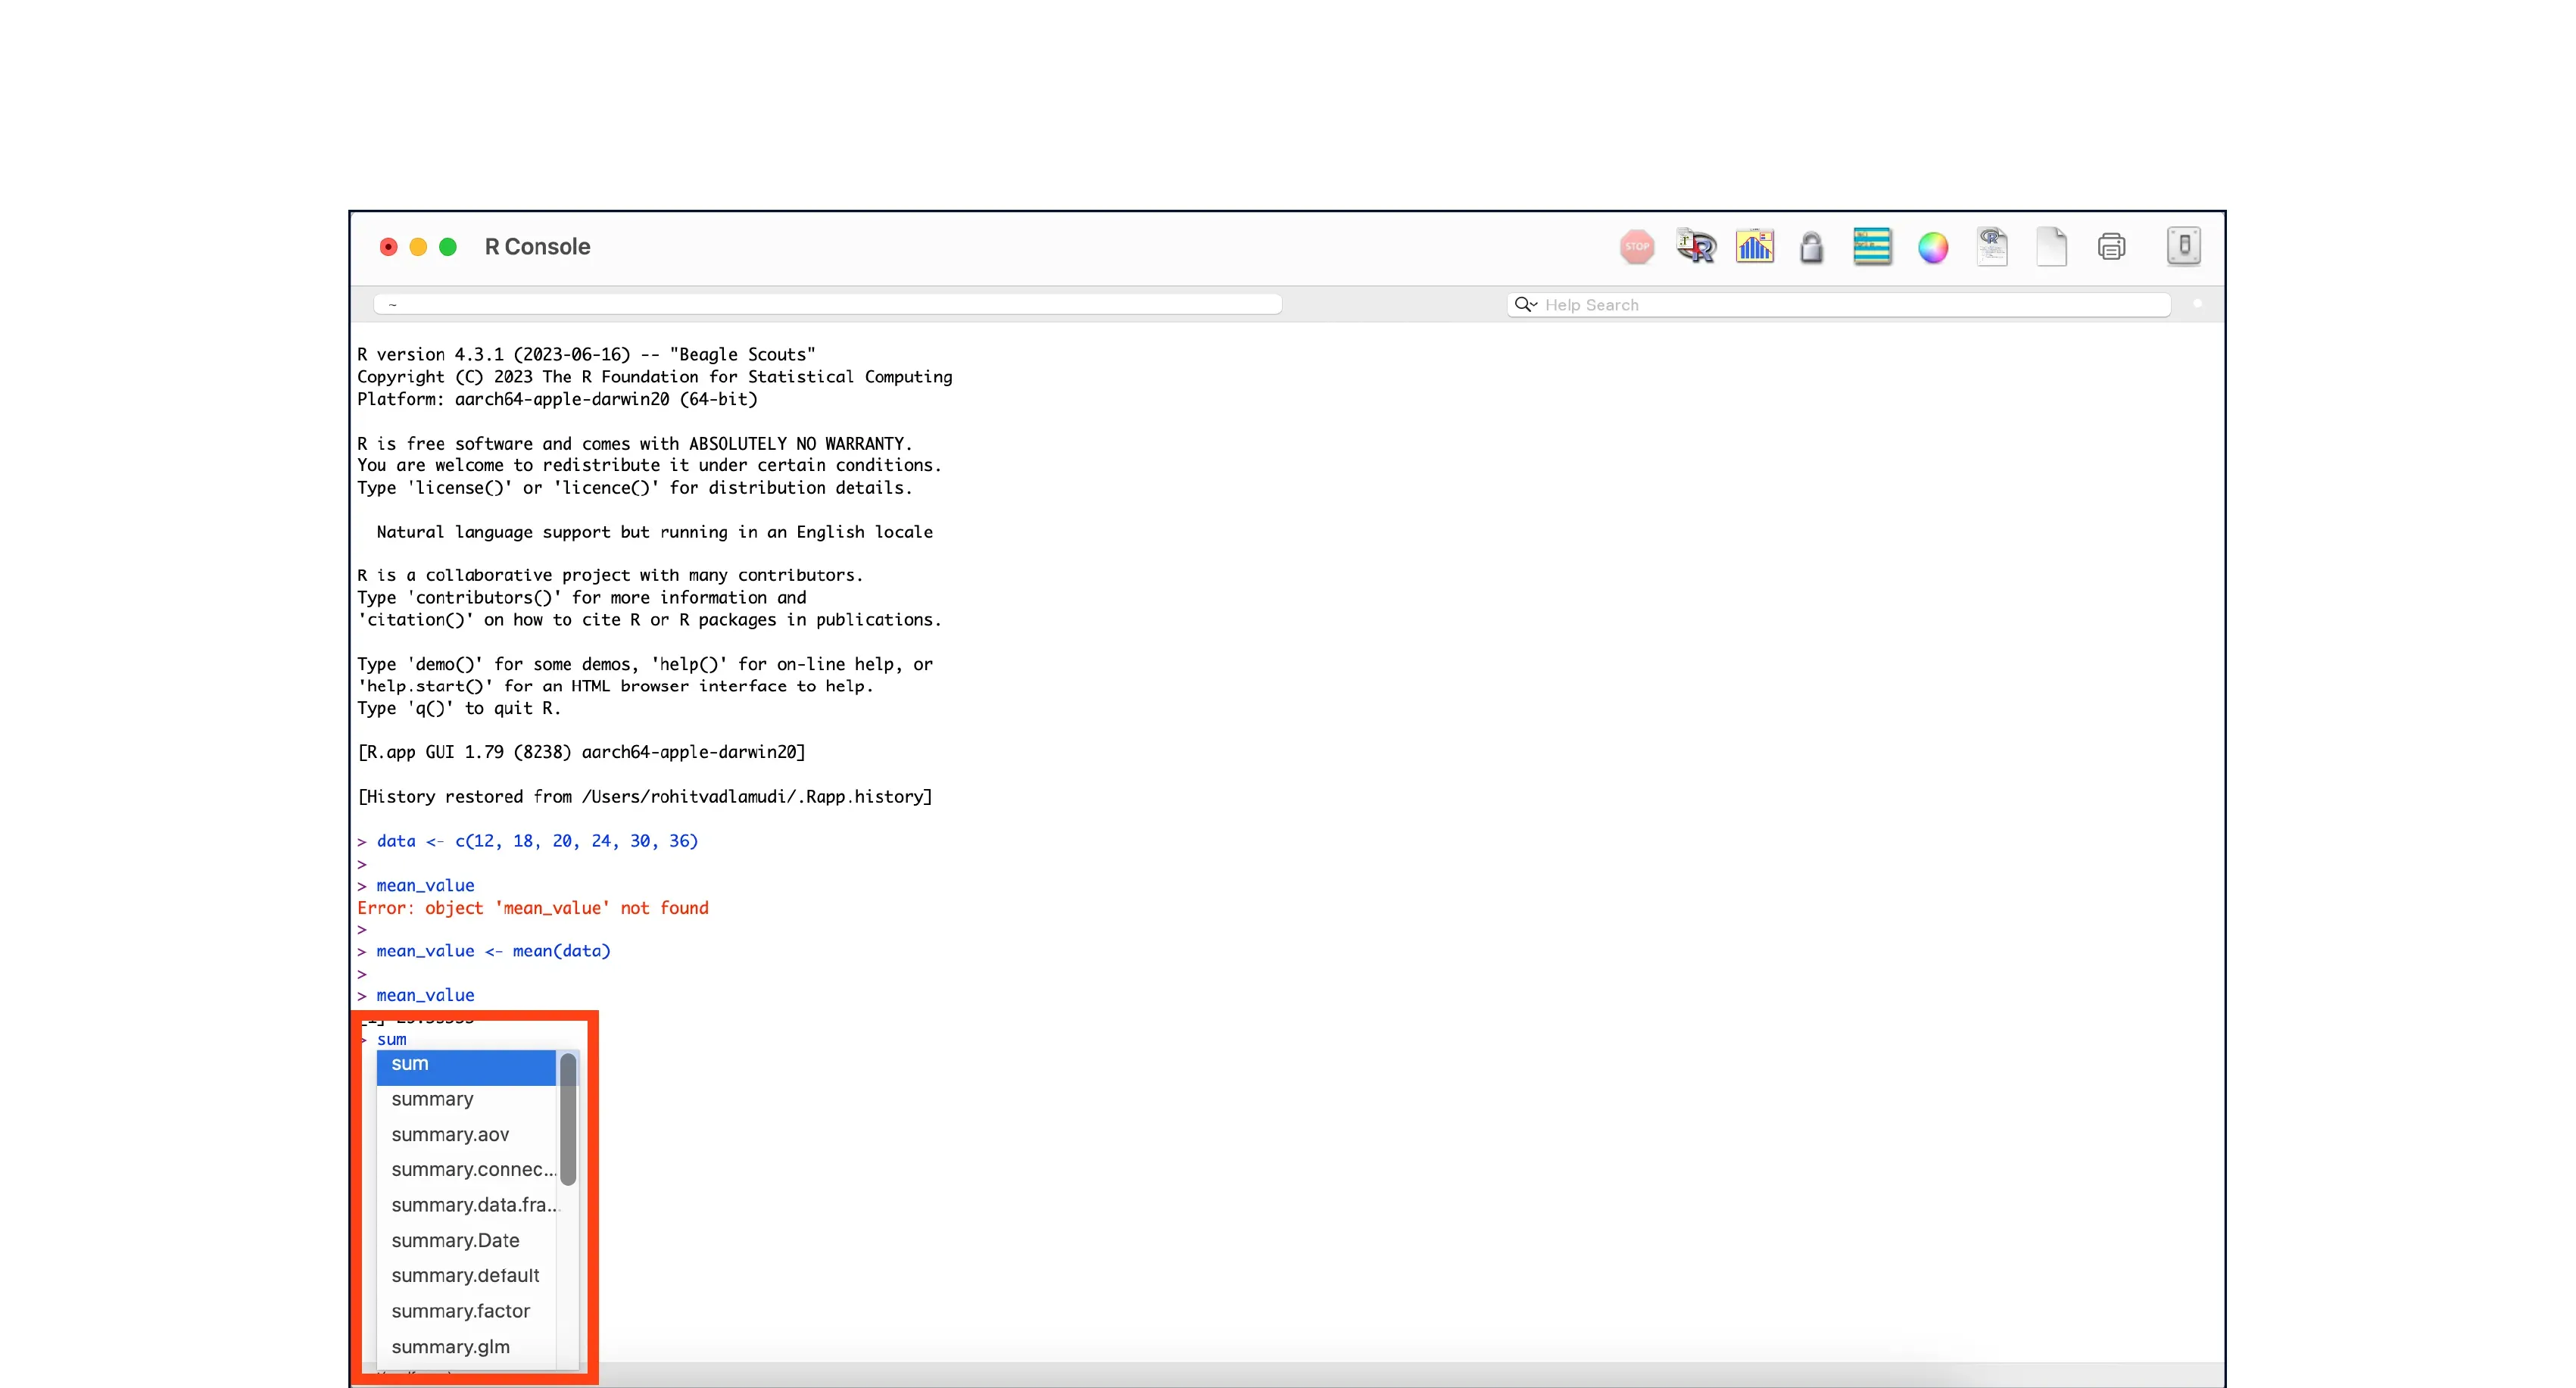The height and width of the screenshot is (1388, 2576).
Task: Click the padlock authentication icon
Action: click(1811, 247)
